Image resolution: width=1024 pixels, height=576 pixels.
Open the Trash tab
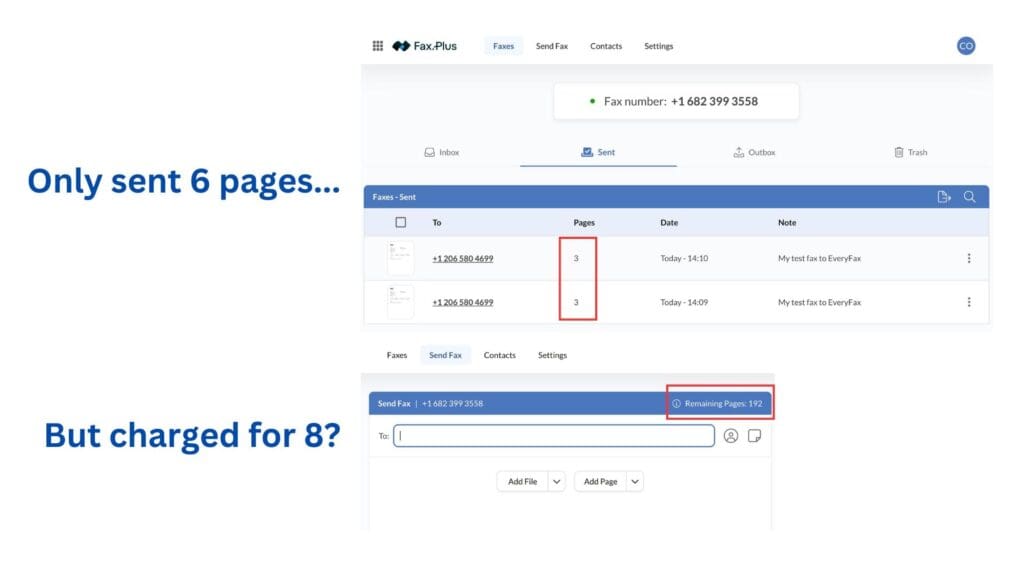pos(910,153)
